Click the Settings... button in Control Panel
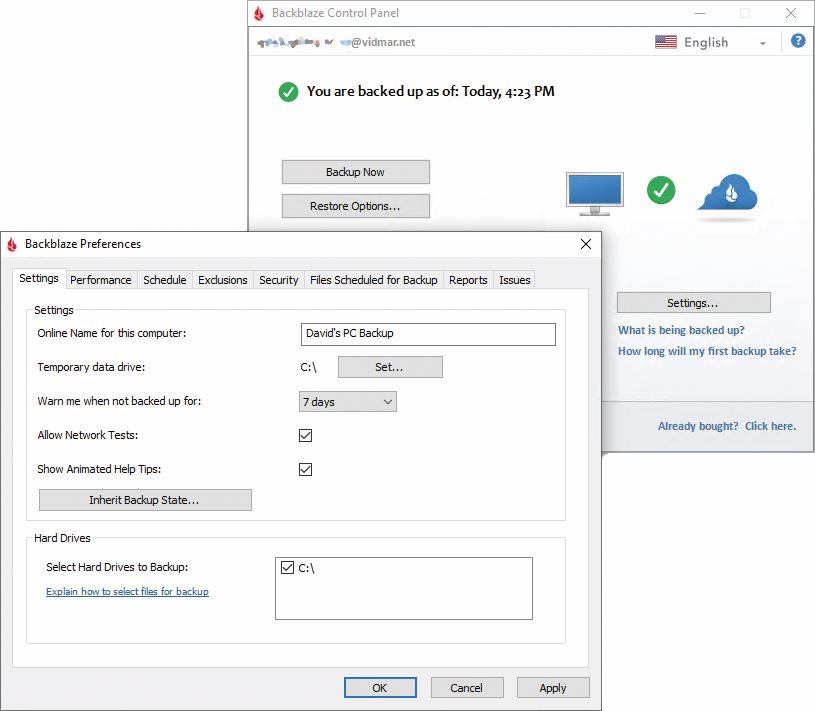The height and width of the screenshot is (711, 815). pos(693,303)
